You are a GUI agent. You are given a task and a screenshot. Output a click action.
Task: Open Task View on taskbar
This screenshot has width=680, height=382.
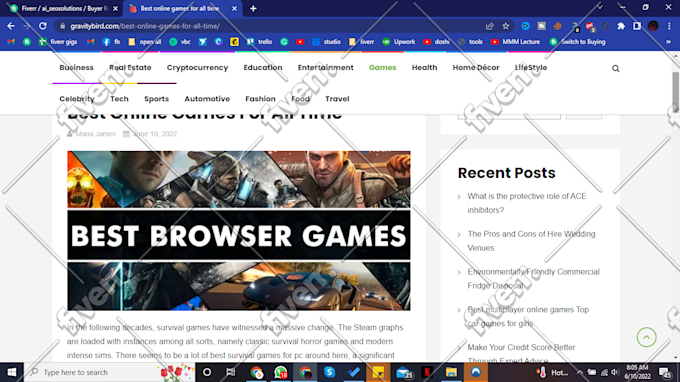tap(231, 372)
